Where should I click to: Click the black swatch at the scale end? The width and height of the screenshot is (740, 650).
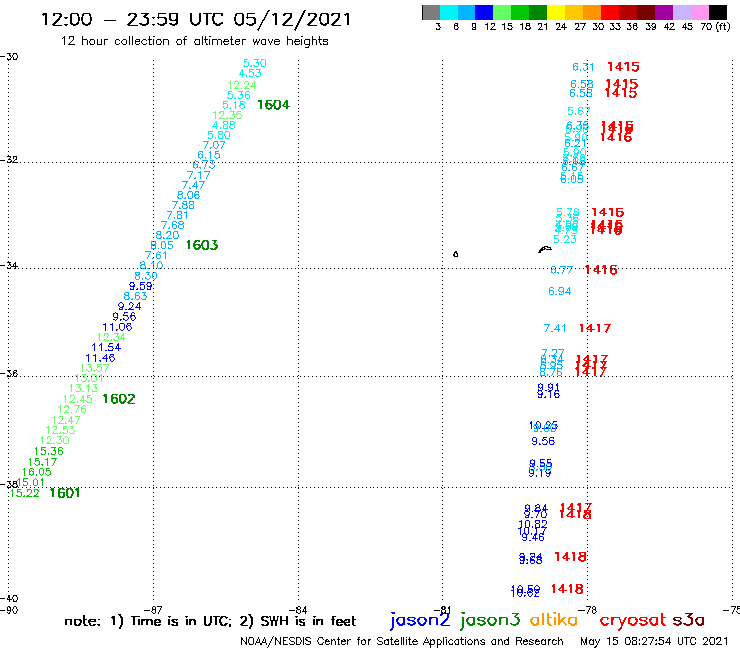(718, 12)
